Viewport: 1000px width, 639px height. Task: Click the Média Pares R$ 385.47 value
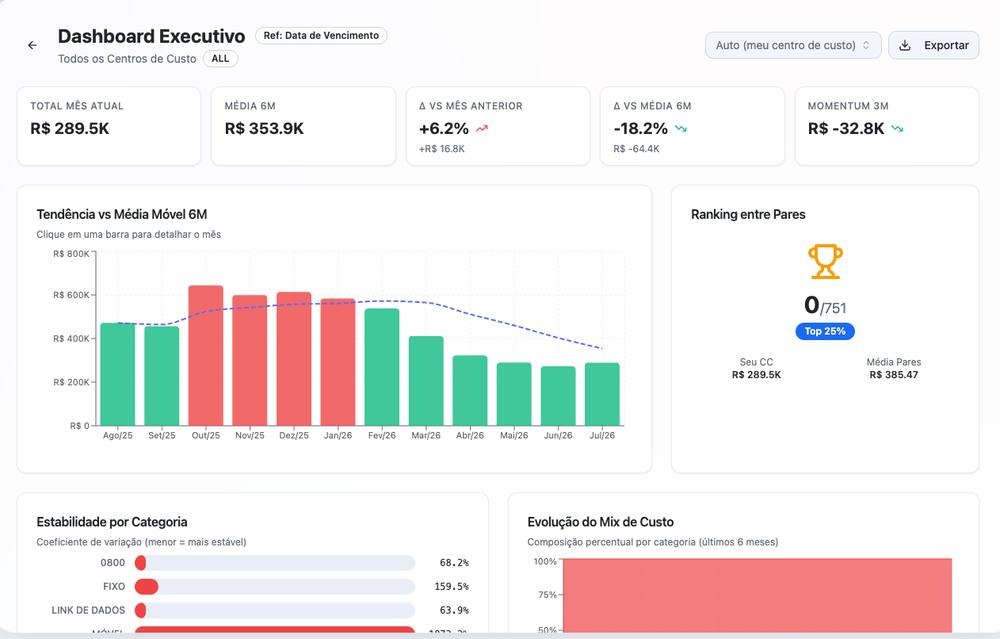893,375
